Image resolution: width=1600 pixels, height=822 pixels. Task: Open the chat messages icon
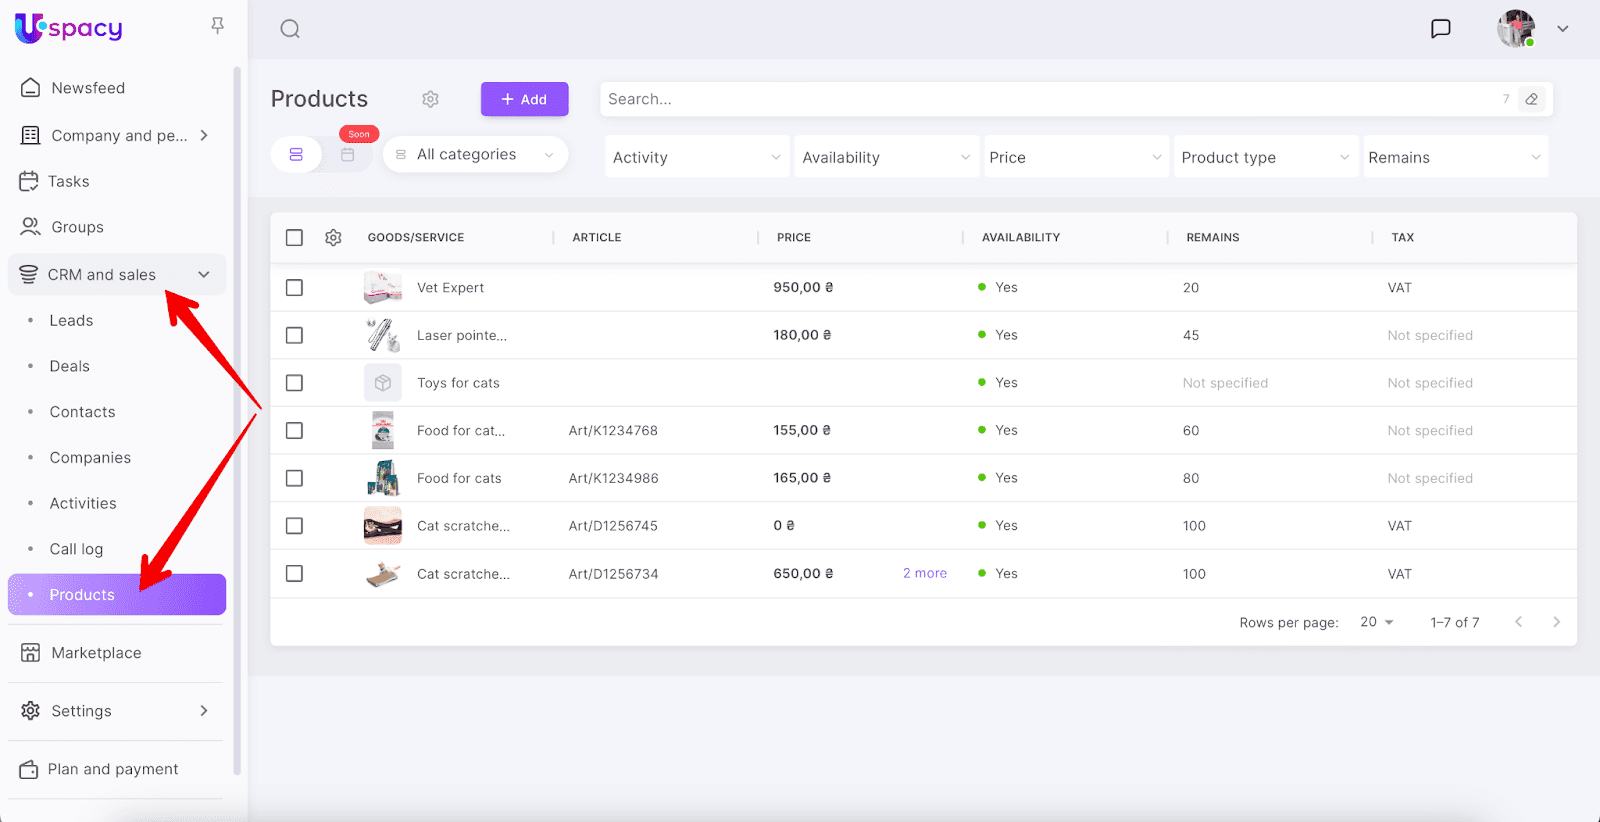point(1440,29)
